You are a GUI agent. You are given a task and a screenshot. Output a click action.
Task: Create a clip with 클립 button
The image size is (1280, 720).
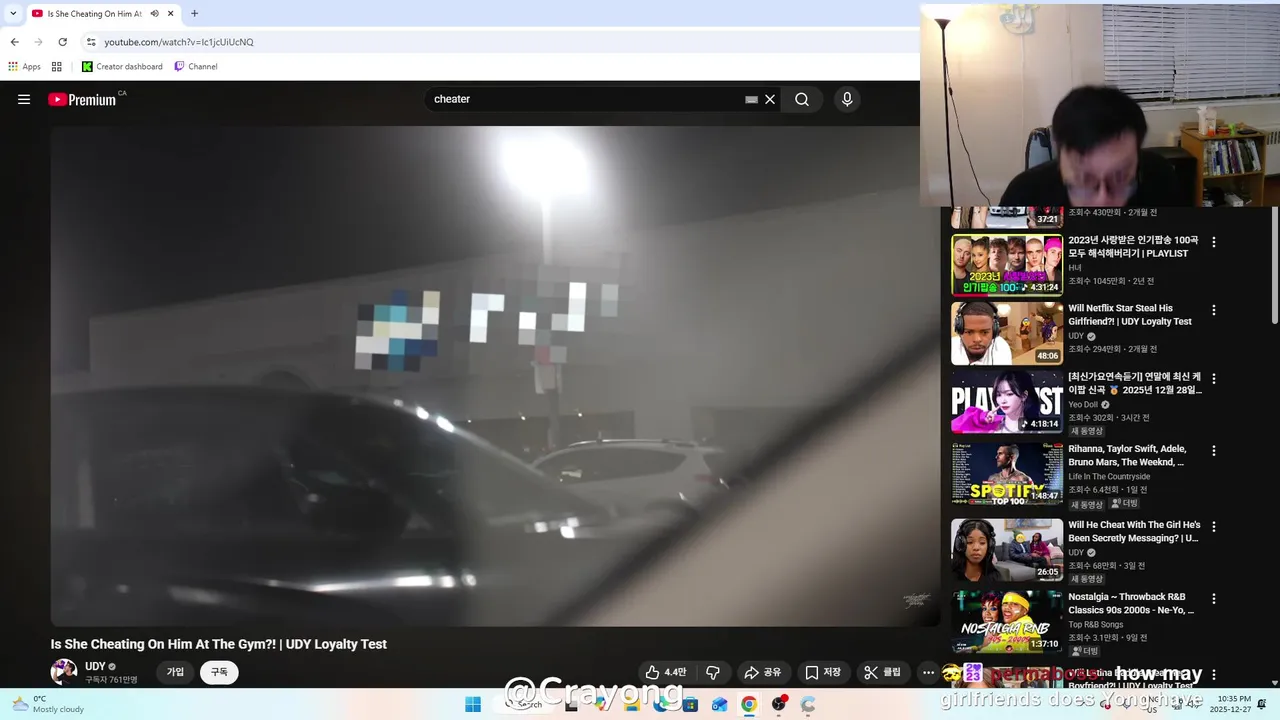click(x=883, y=672)
